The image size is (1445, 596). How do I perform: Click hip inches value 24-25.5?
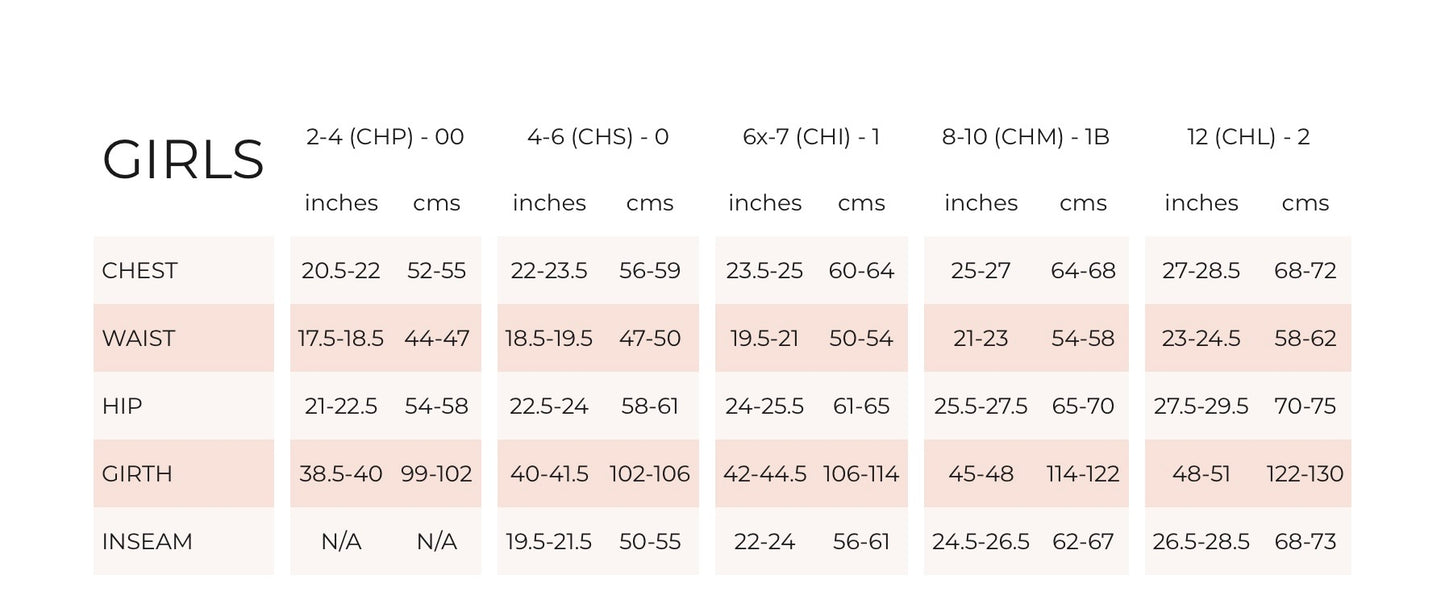765,406
